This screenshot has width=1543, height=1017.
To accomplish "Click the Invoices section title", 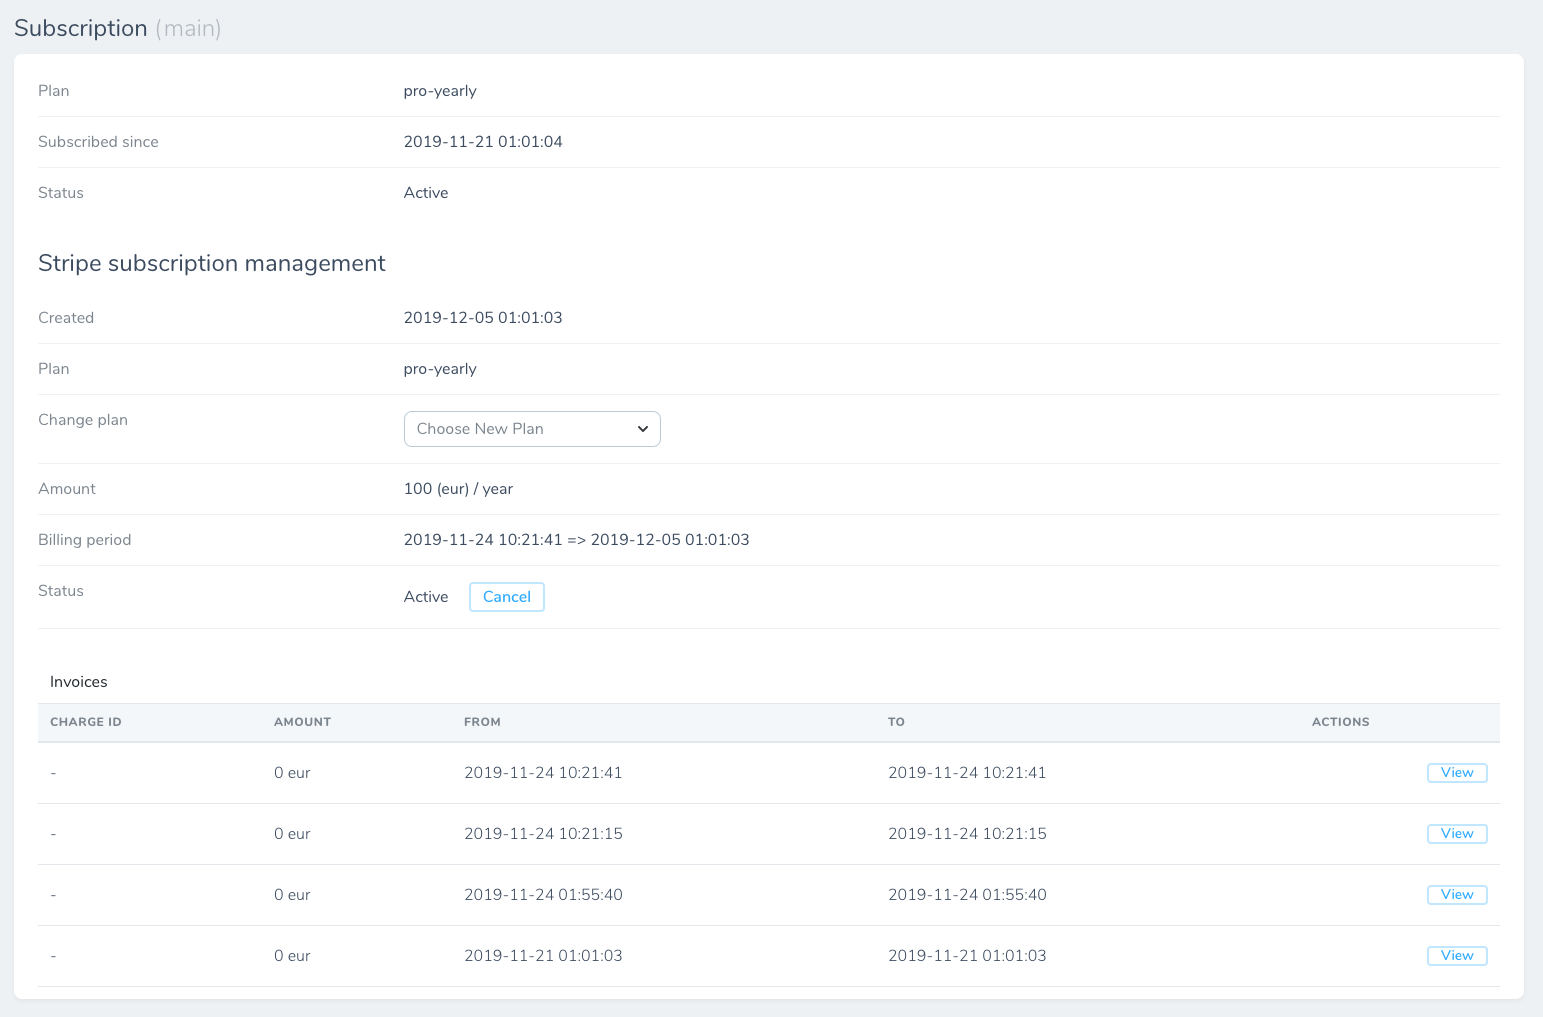I will (x=79, y=682).
